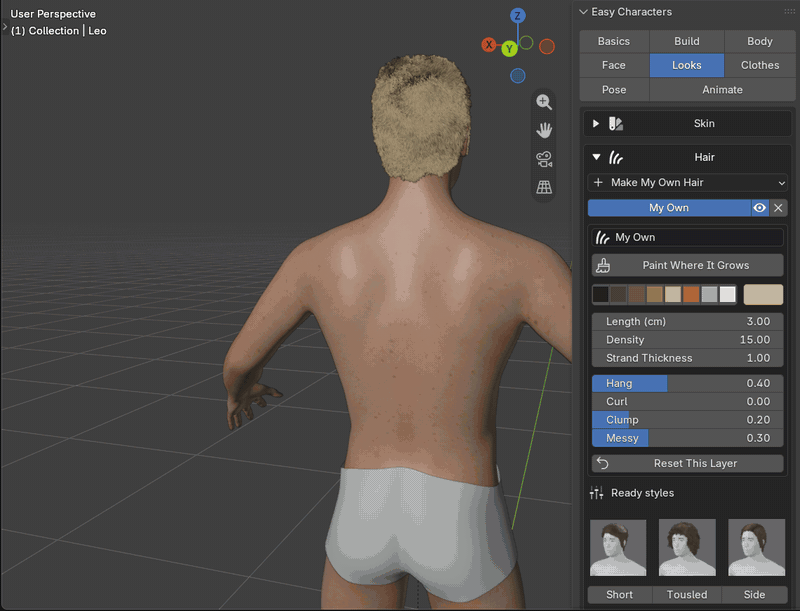Pick the dark brown hair swatch
The height and width of the screenshot is (611, 800).
618,294
